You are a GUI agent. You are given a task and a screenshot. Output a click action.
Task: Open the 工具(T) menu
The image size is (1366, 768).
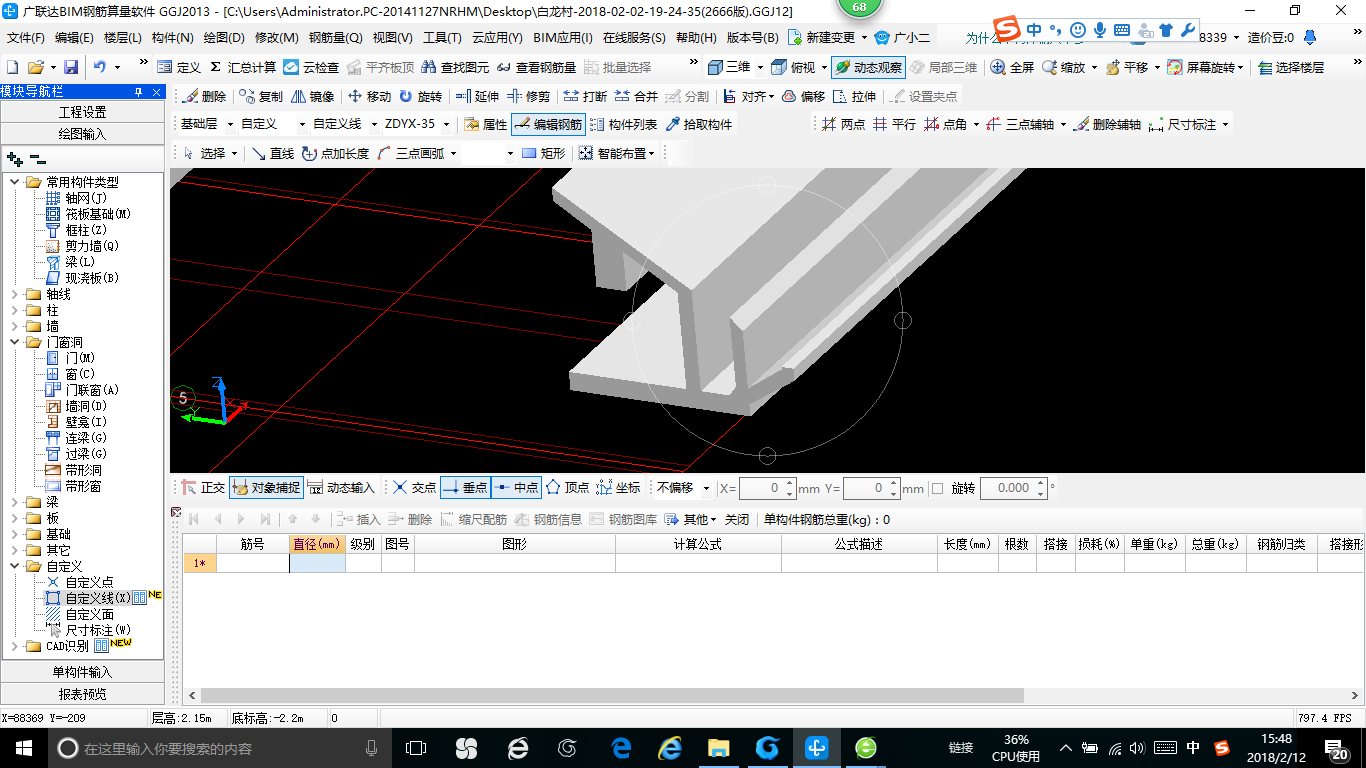[x=442, y=37]
